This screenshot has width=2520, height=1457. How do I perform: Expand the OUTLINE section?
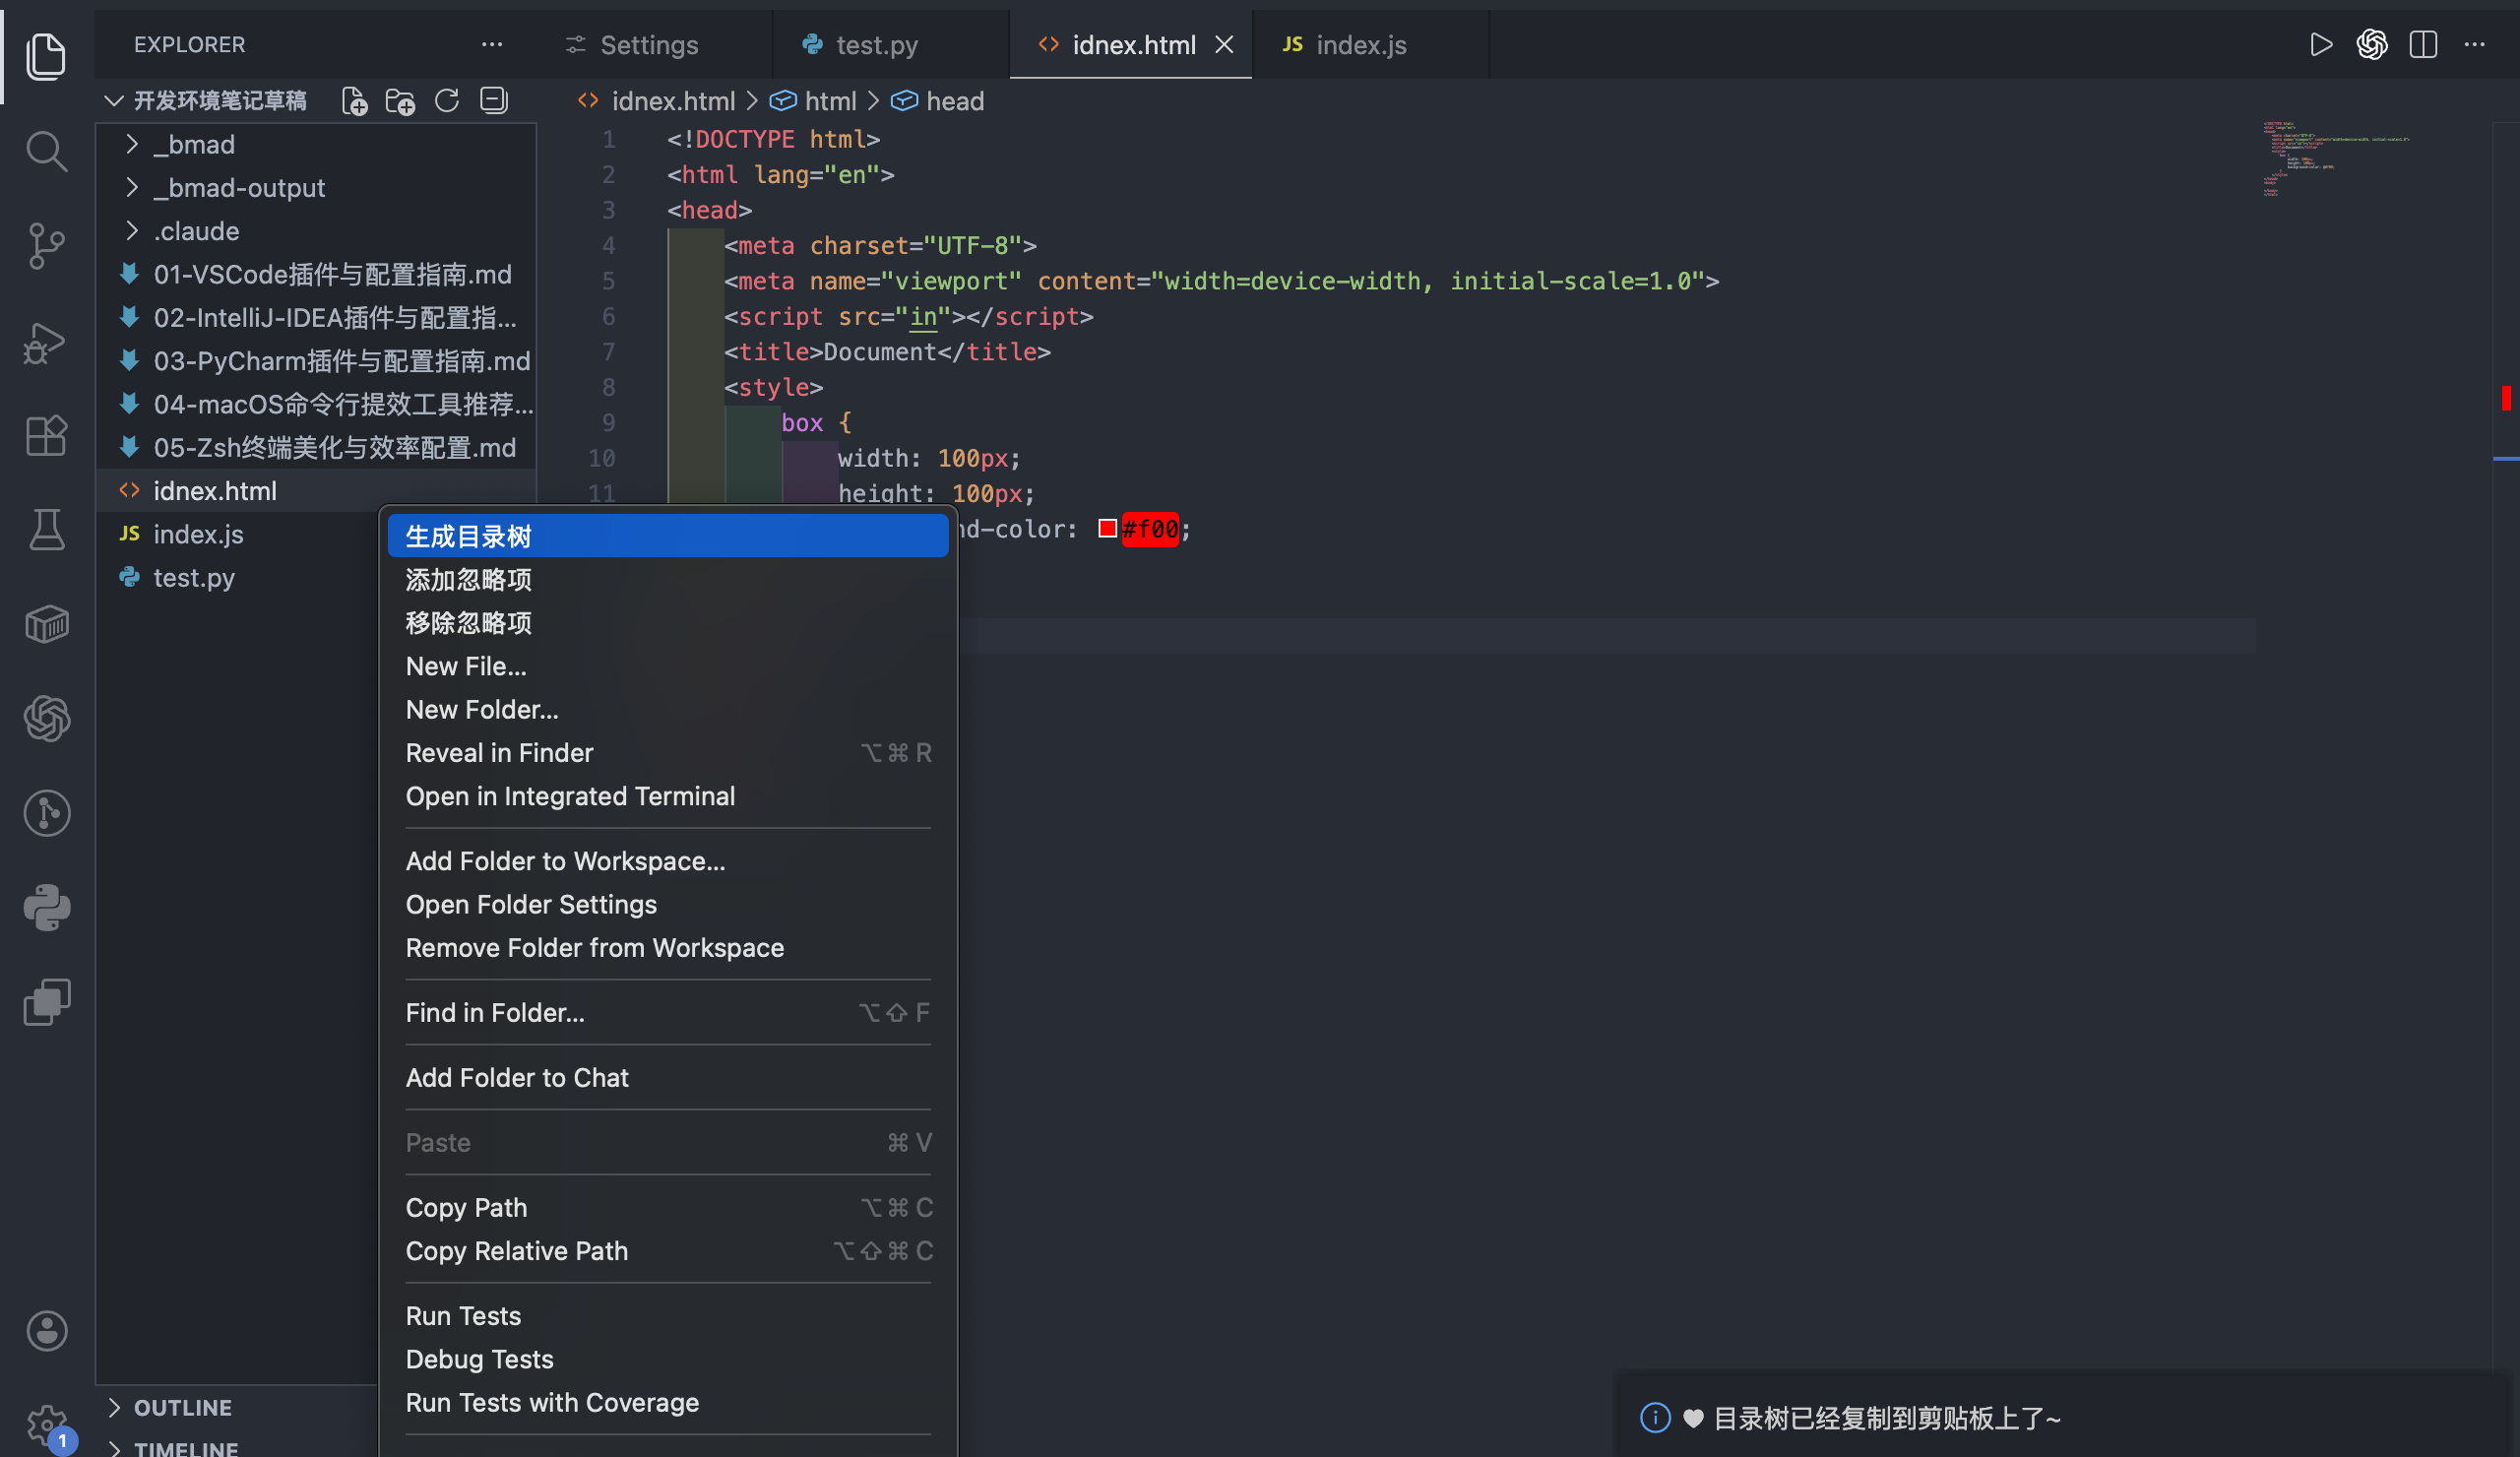tap(182, 1407)
